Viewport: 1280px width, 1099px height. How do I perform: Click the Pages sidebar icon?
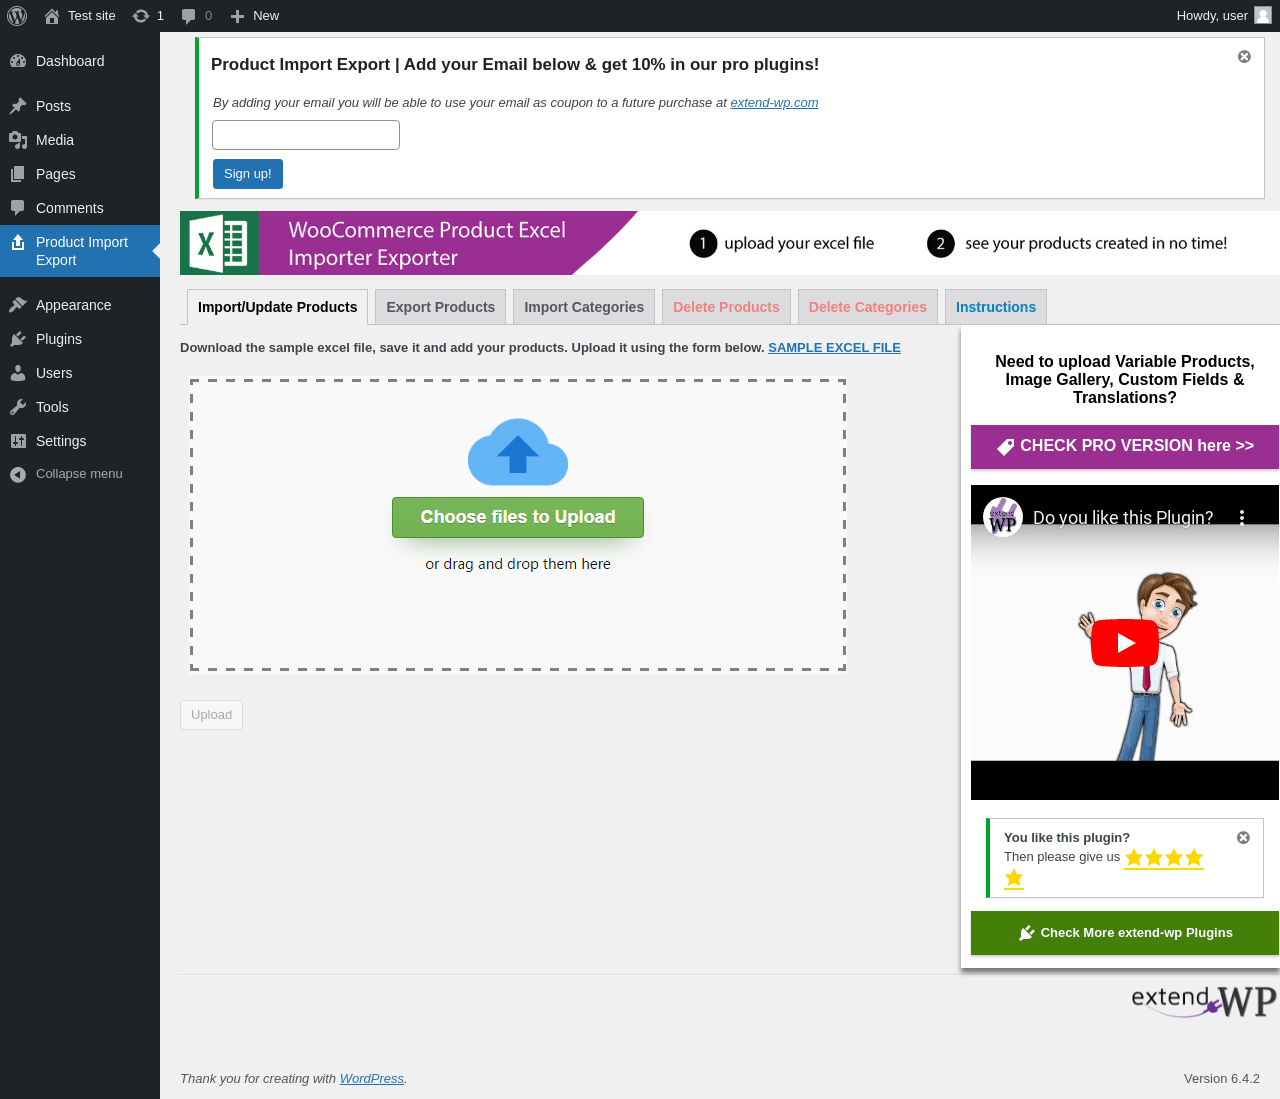point(18,174)
